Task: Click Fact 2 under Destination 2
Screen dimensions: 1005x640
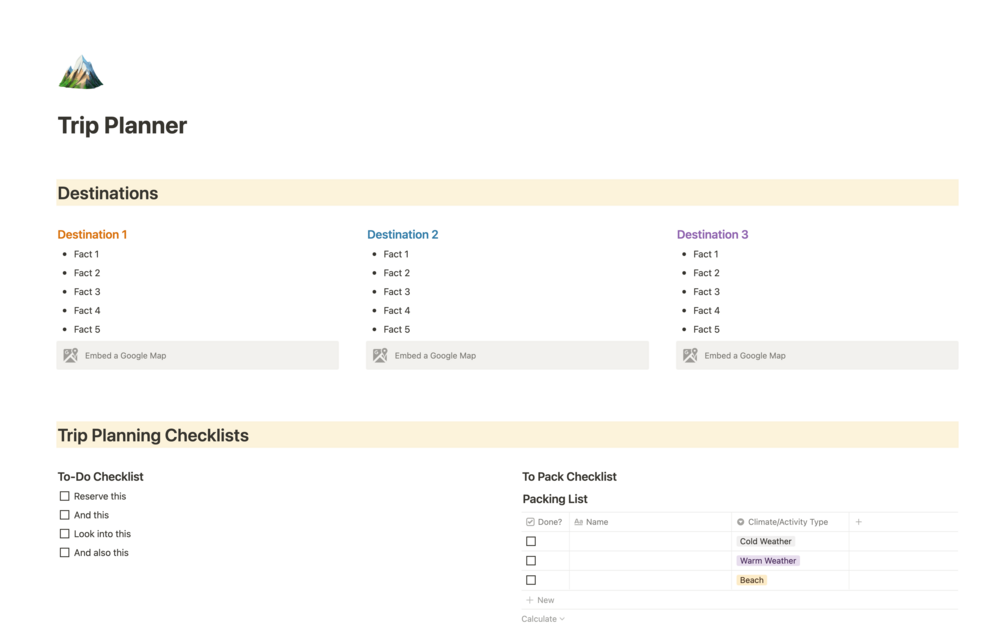Action: click(x=397, y=273)
